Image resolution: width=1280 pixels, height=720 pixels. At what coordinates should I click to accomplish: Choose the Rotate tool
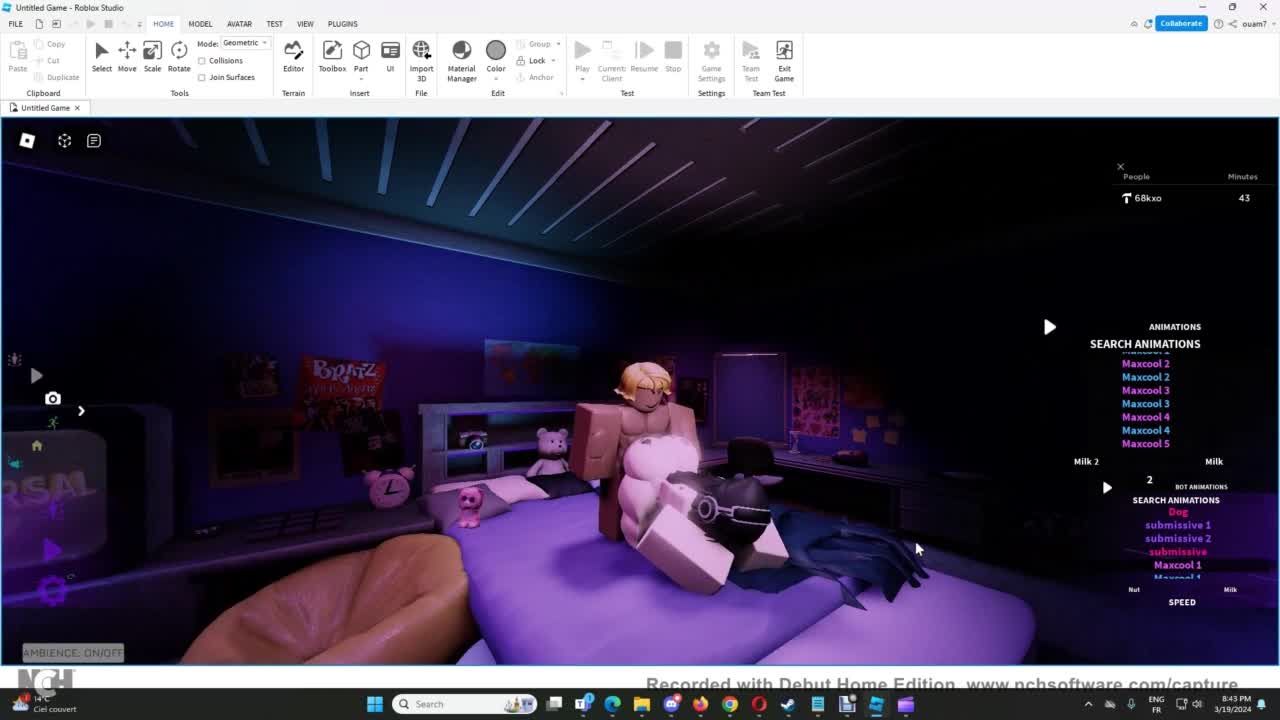pyautogui.click(x=179, y=56)
